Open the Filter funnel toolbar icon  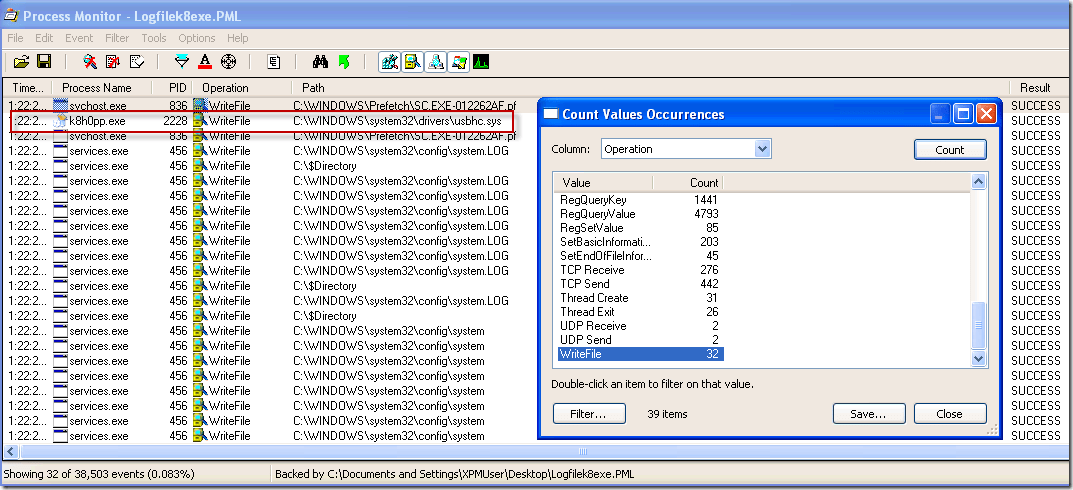click(x=181, y=62)
